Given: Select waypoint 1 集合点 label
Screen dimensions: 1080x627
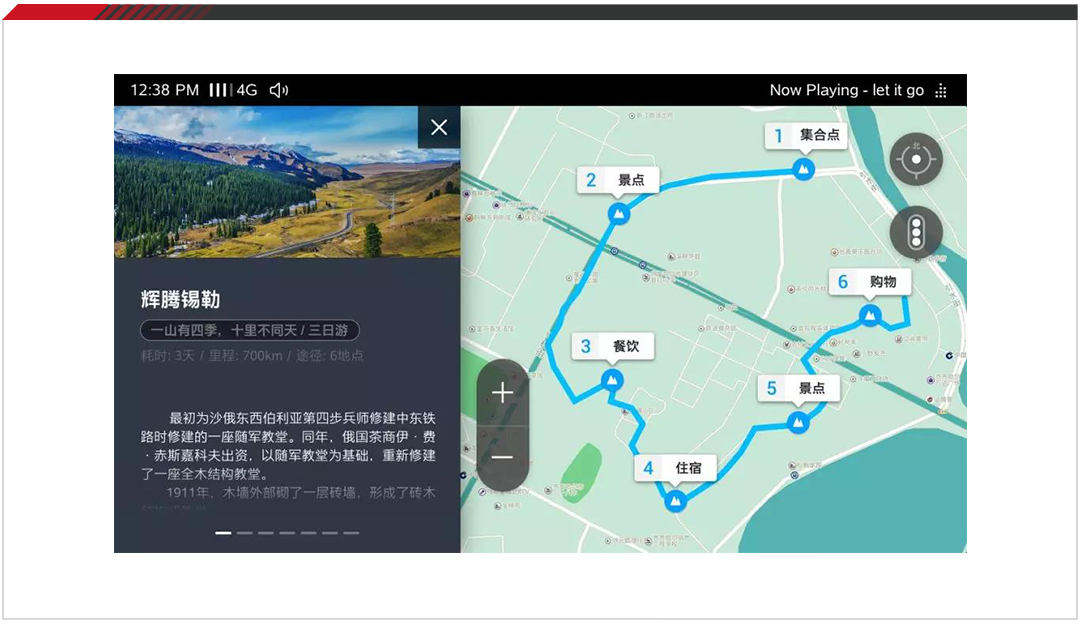Looking at the screenshot, I should click(806, 135).
